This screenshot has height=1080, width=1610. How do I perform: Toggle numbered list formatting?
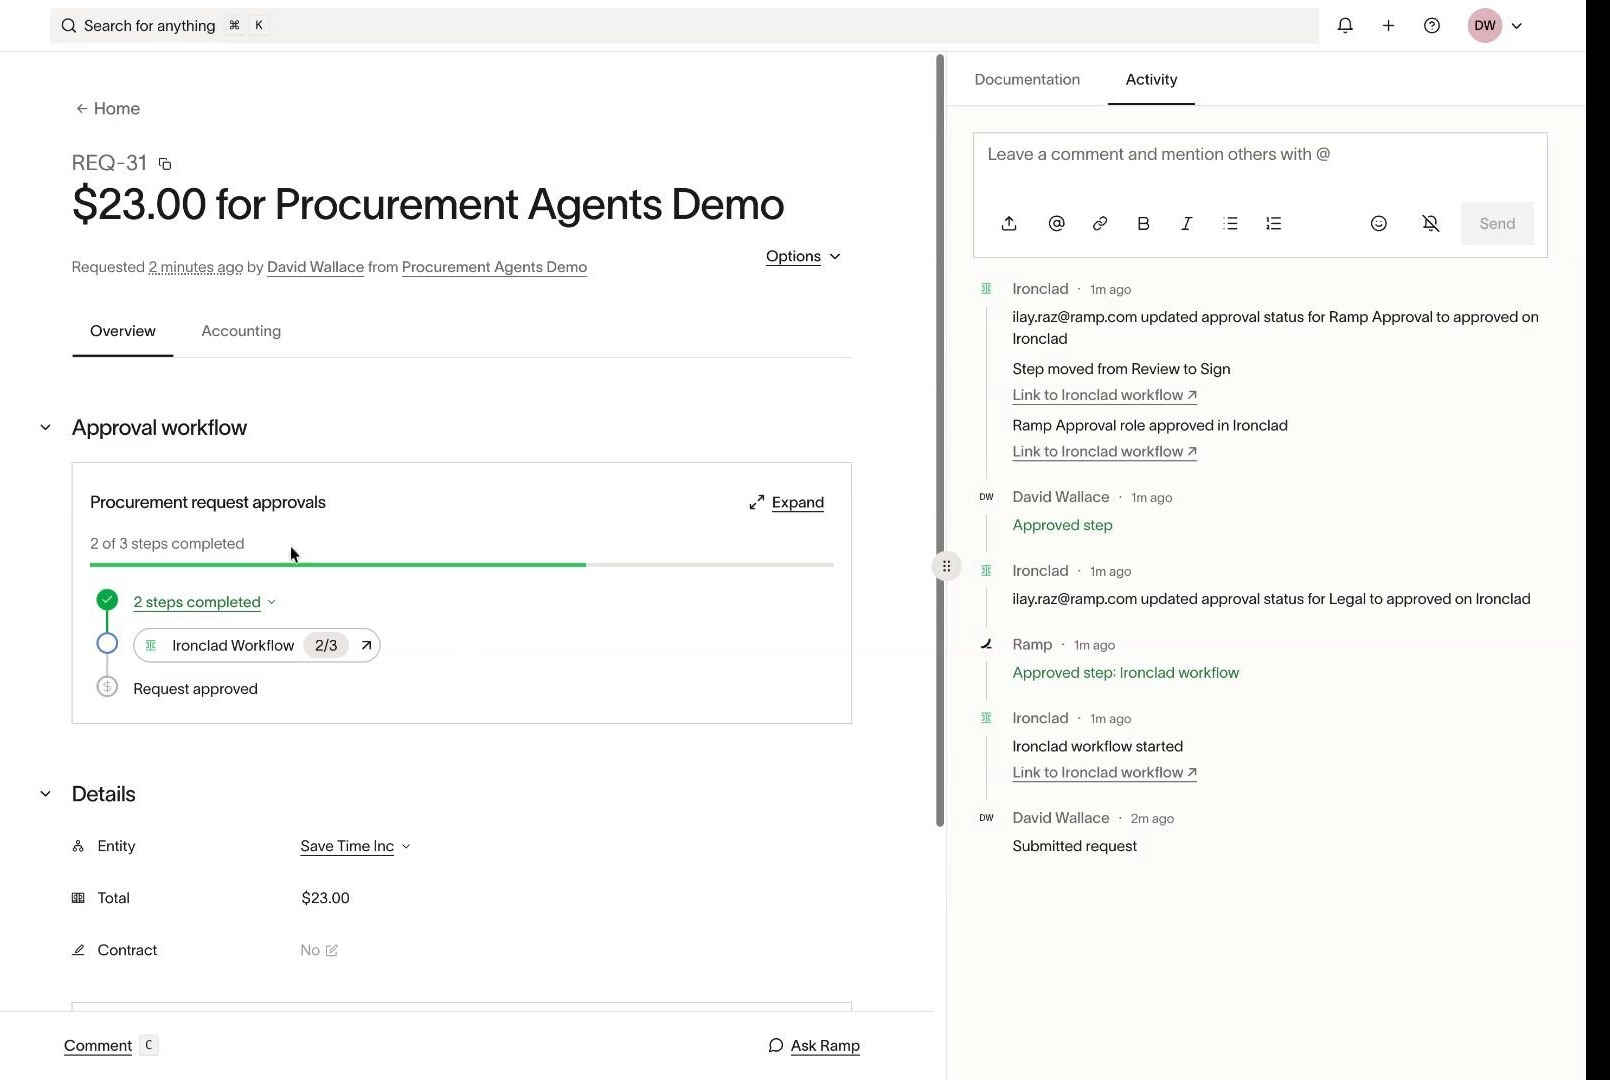pos(1273,224)
